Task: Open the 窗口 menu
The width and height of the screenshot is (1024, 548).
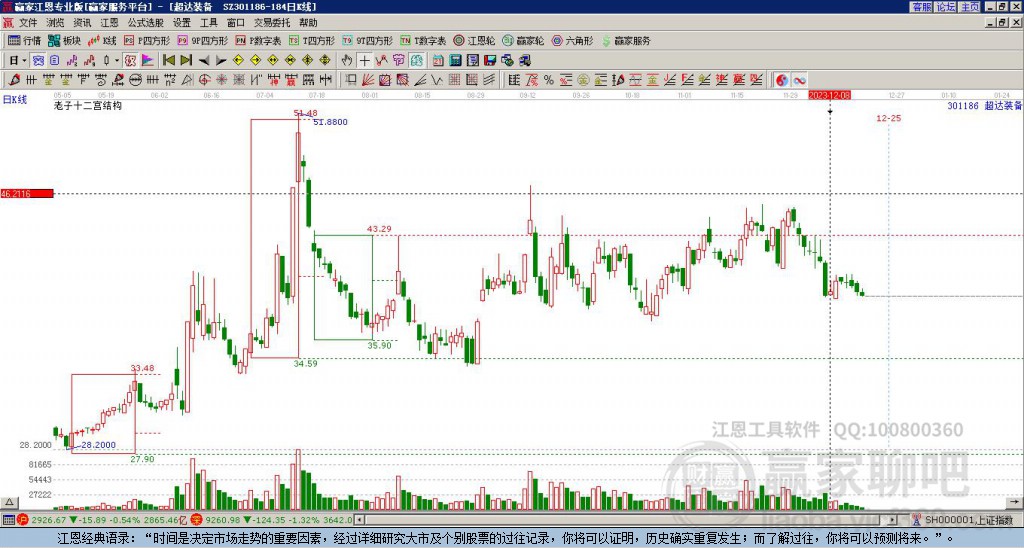Action: point(236,23)
